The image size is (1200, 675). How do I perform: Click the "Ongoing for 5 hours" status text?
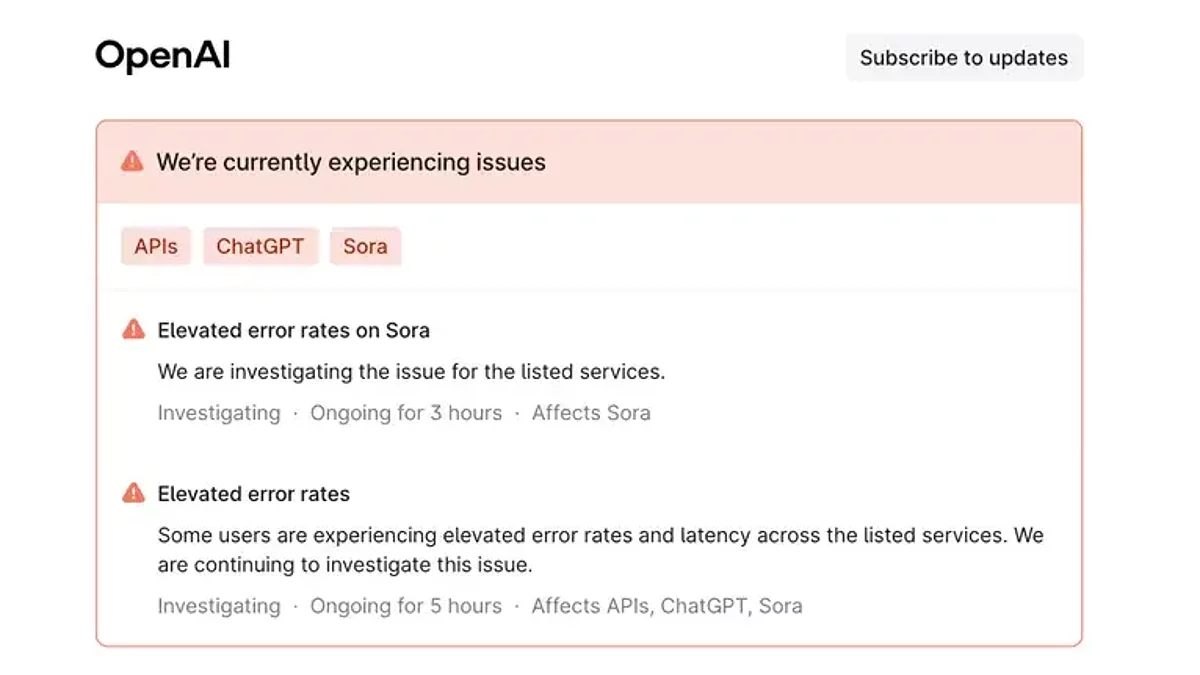click(x=406, y=606)
